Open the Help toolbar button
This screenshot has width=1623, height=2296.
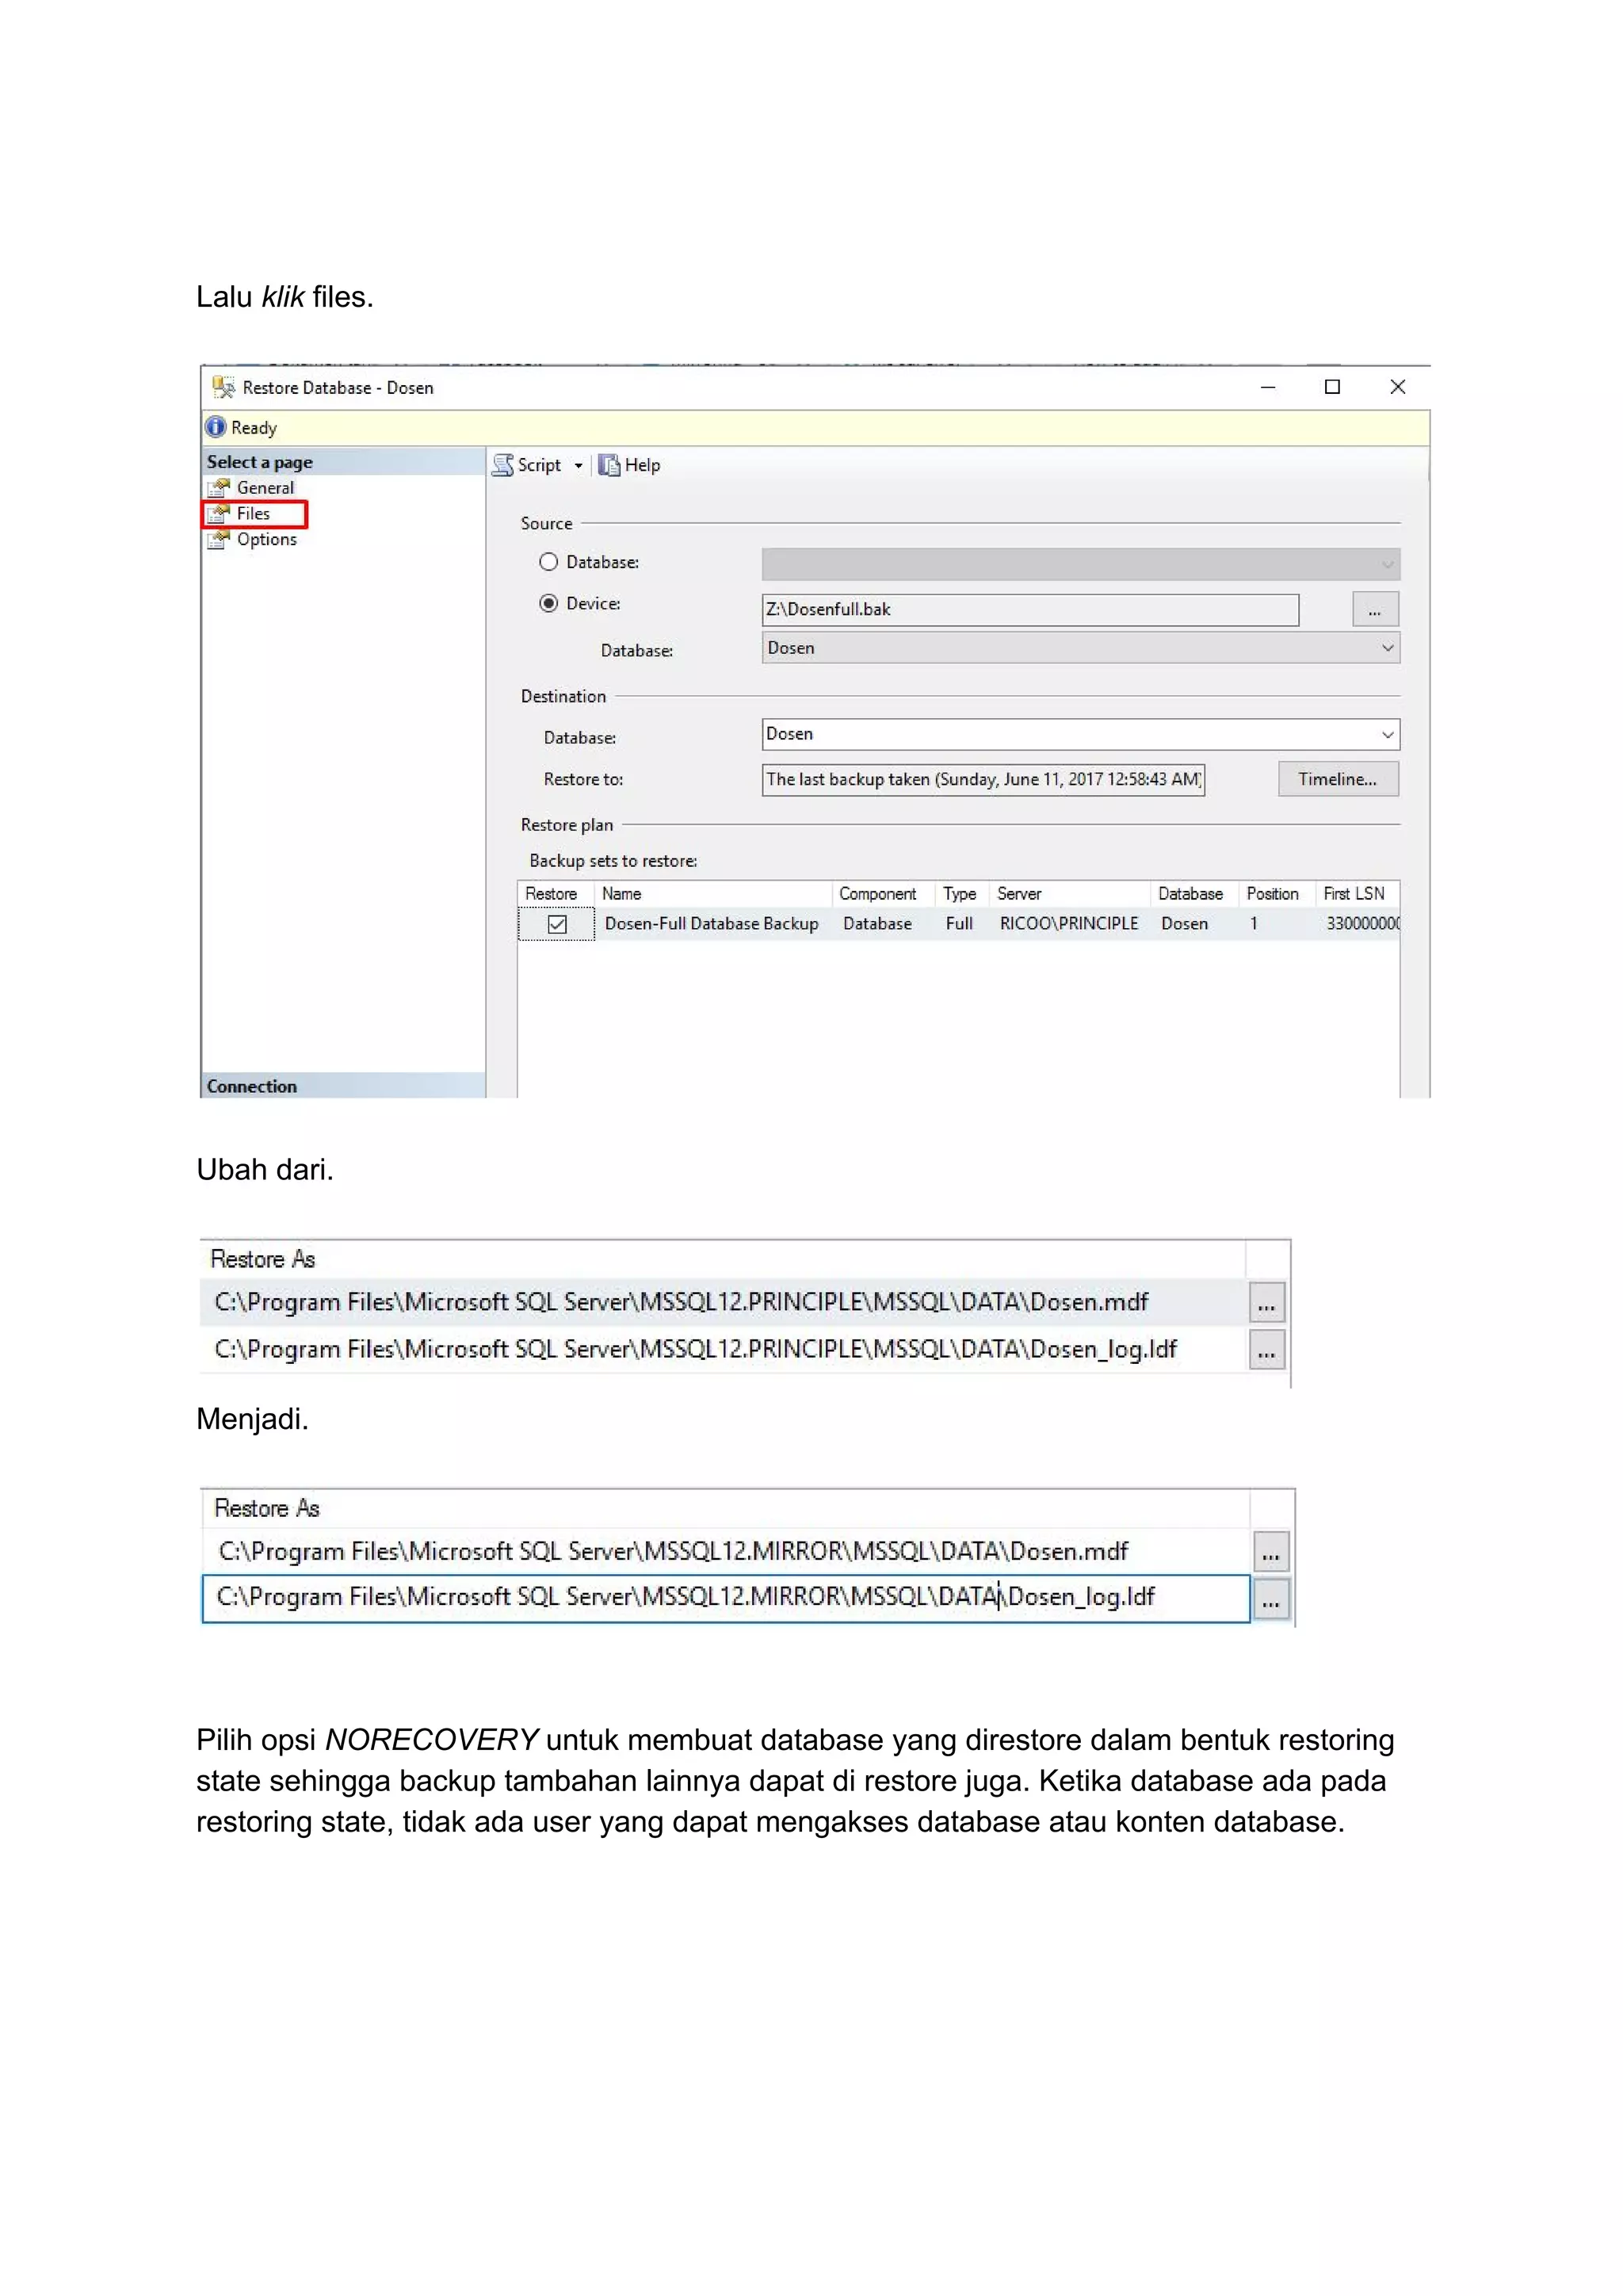629,465
